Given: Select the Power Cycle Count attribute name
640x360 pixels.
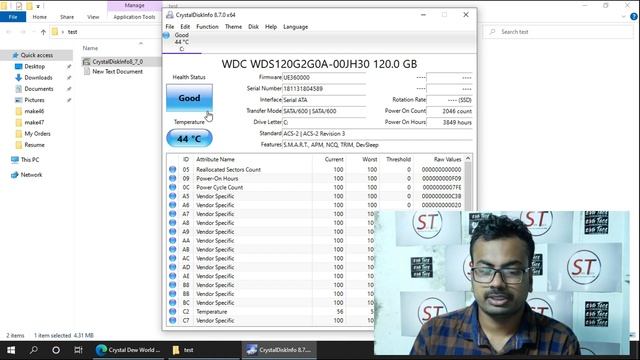Looking at the screenshot, I should pos(220,187).
